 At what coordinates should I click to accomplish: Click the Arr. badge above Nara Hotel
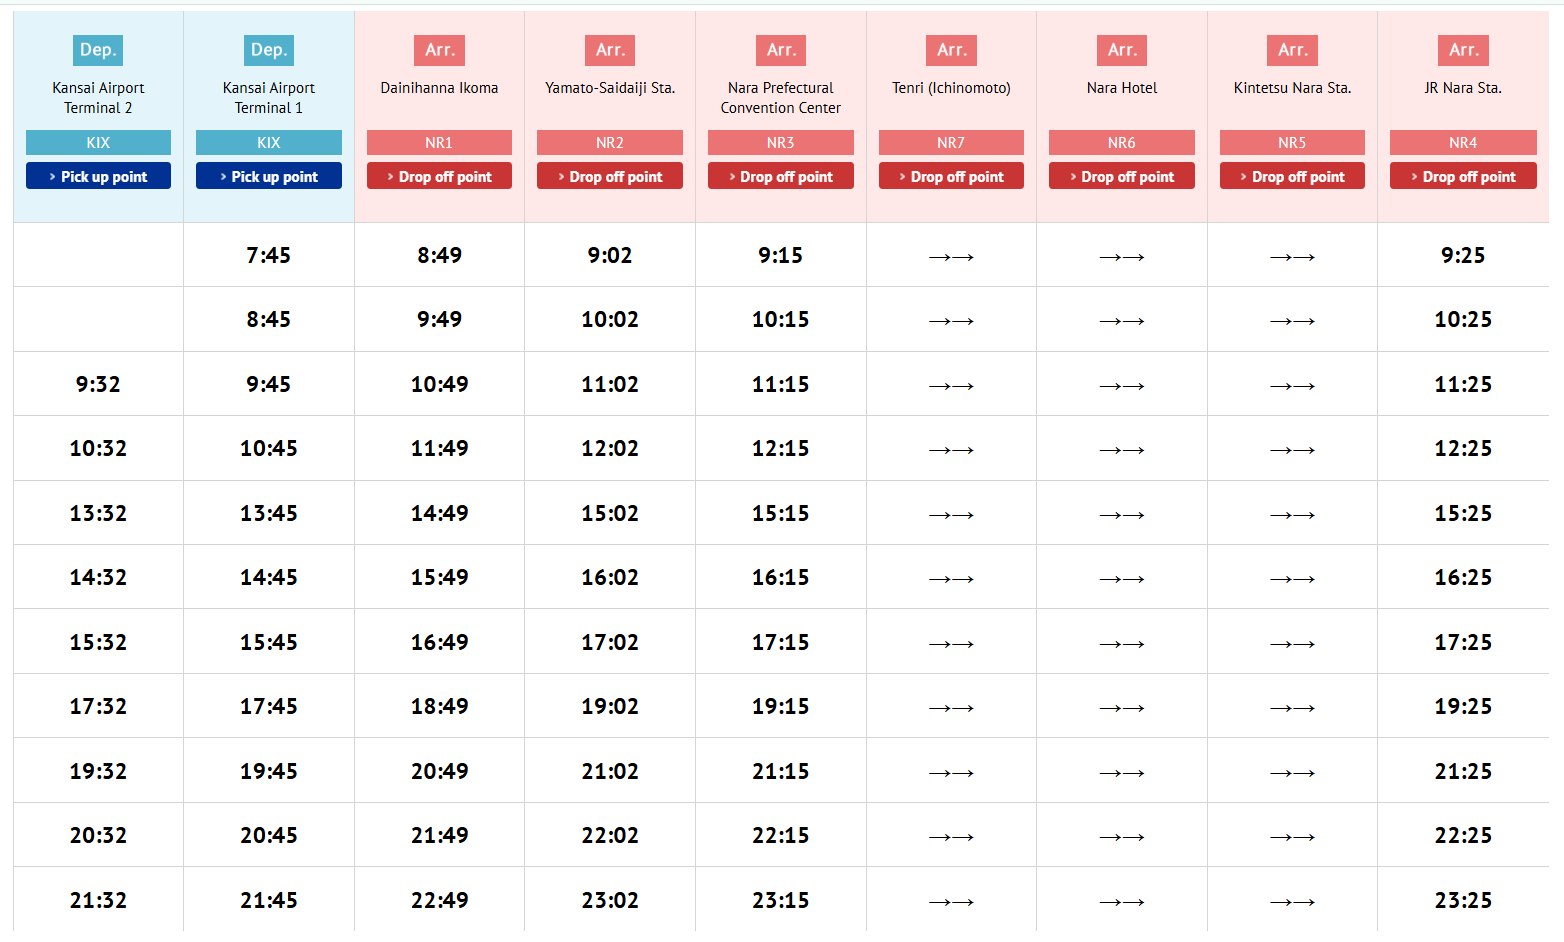1122,50
